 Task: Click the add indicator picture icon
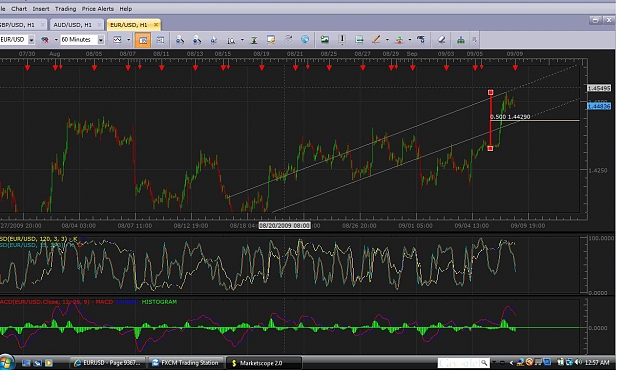(325, 39)
